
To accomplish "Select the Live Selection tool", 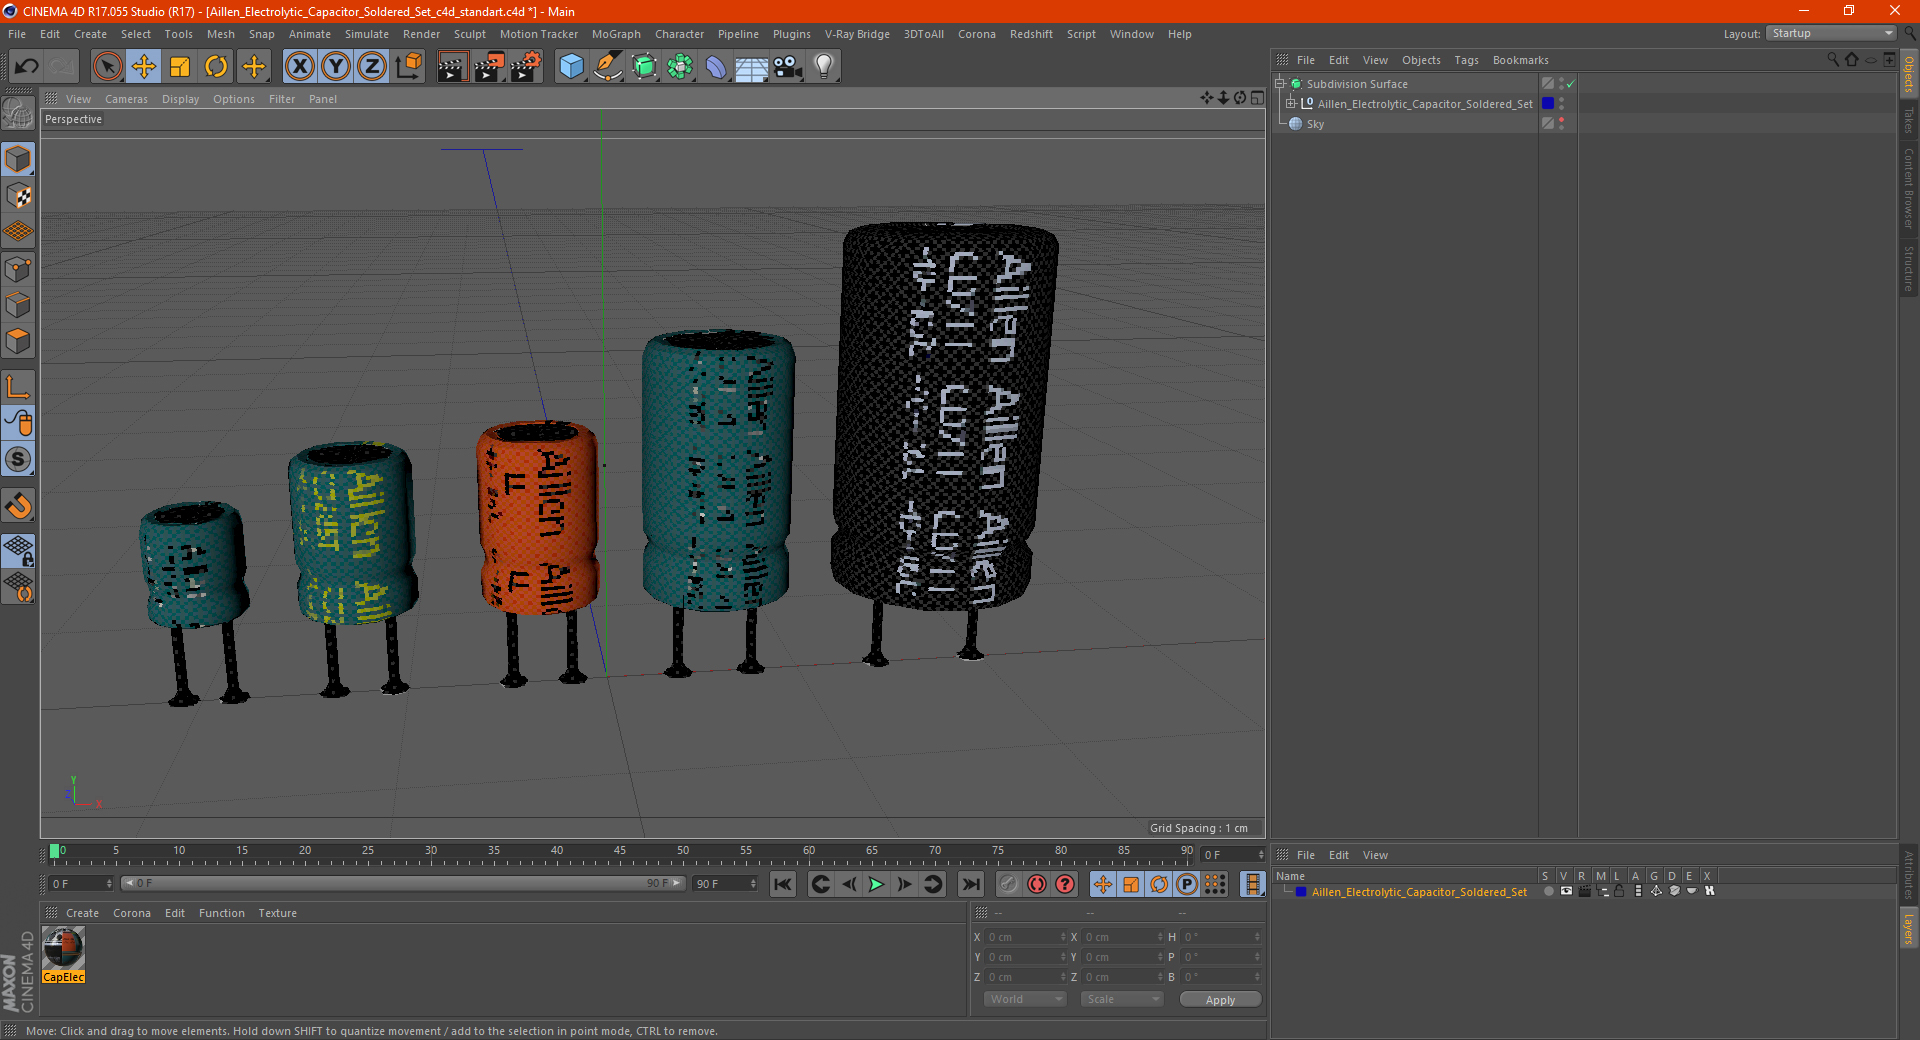I will point(107,67).
